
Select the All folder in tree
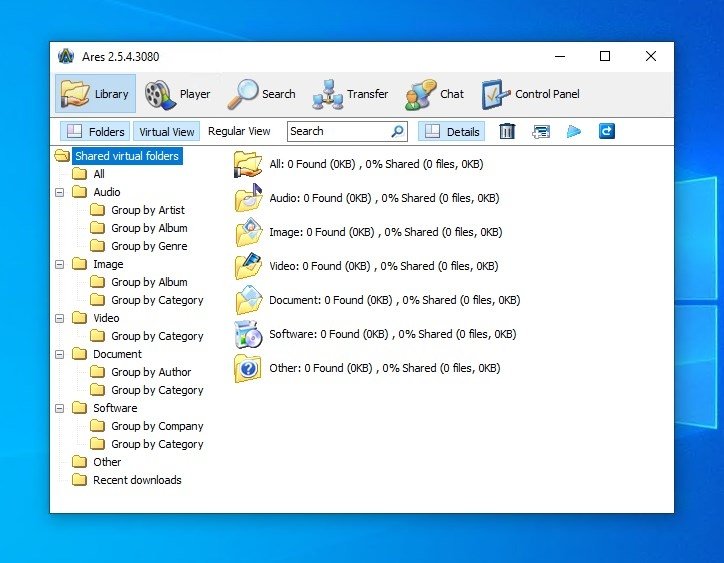99,174
